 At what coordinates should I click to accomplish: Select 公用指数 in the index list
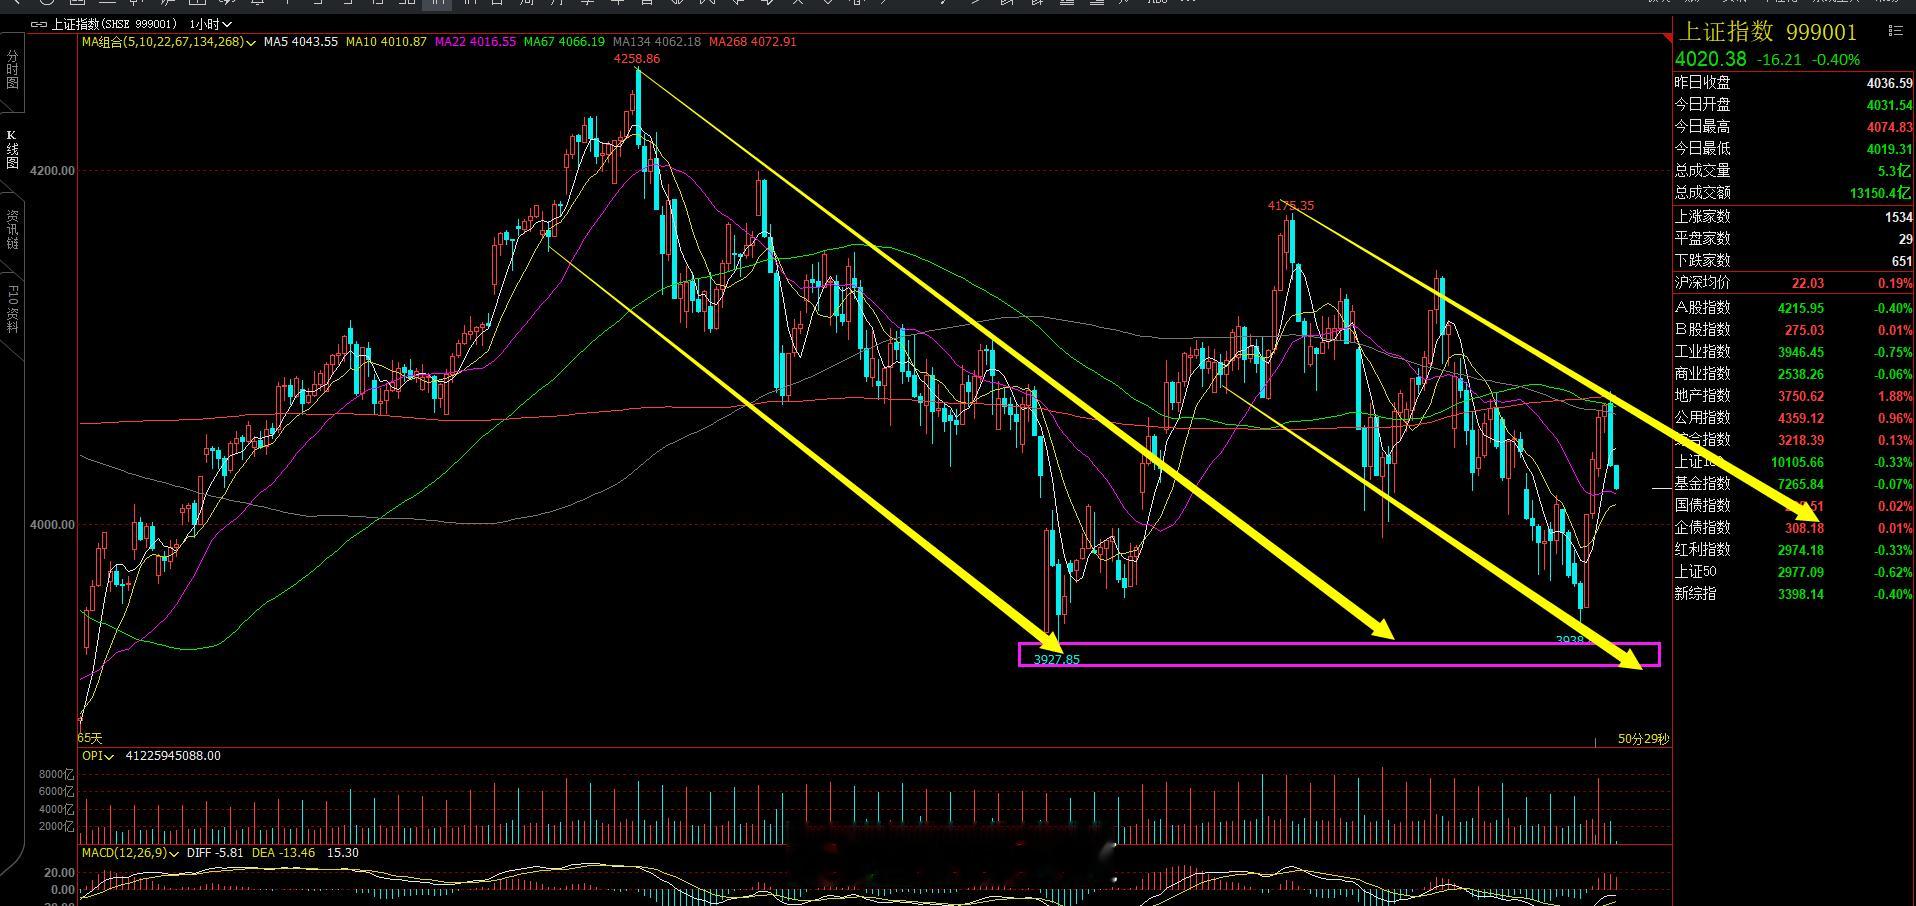coord(1794,418)
